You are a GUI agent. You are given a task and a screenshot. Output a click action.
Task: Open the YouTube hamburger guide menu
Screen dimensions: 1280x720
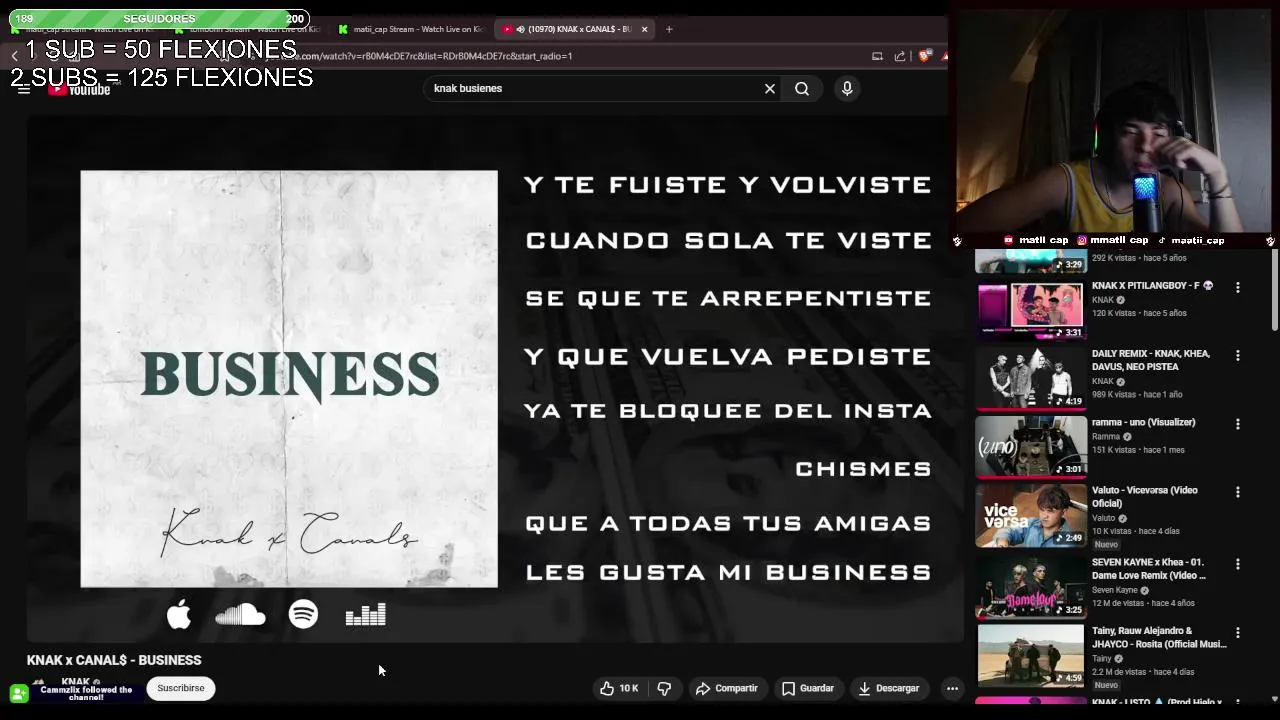(x=23, y=89)
